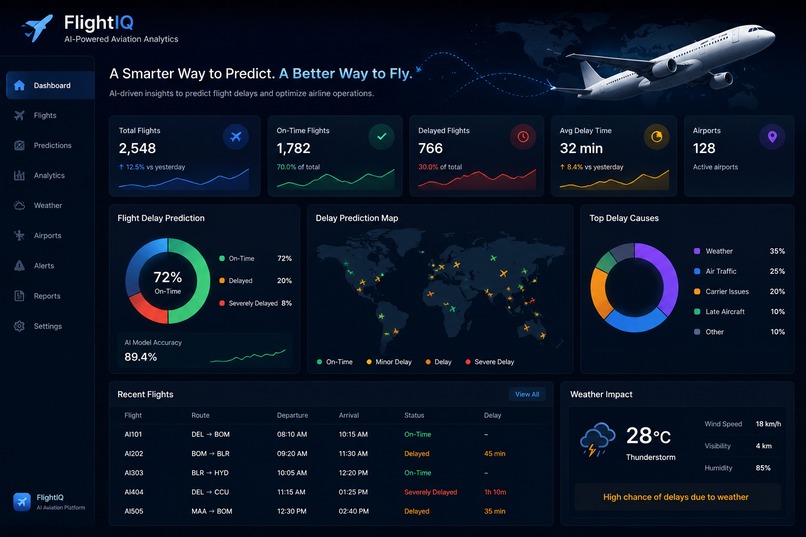Go to the Predictions section
806x537 pixels.
(50, 145)
